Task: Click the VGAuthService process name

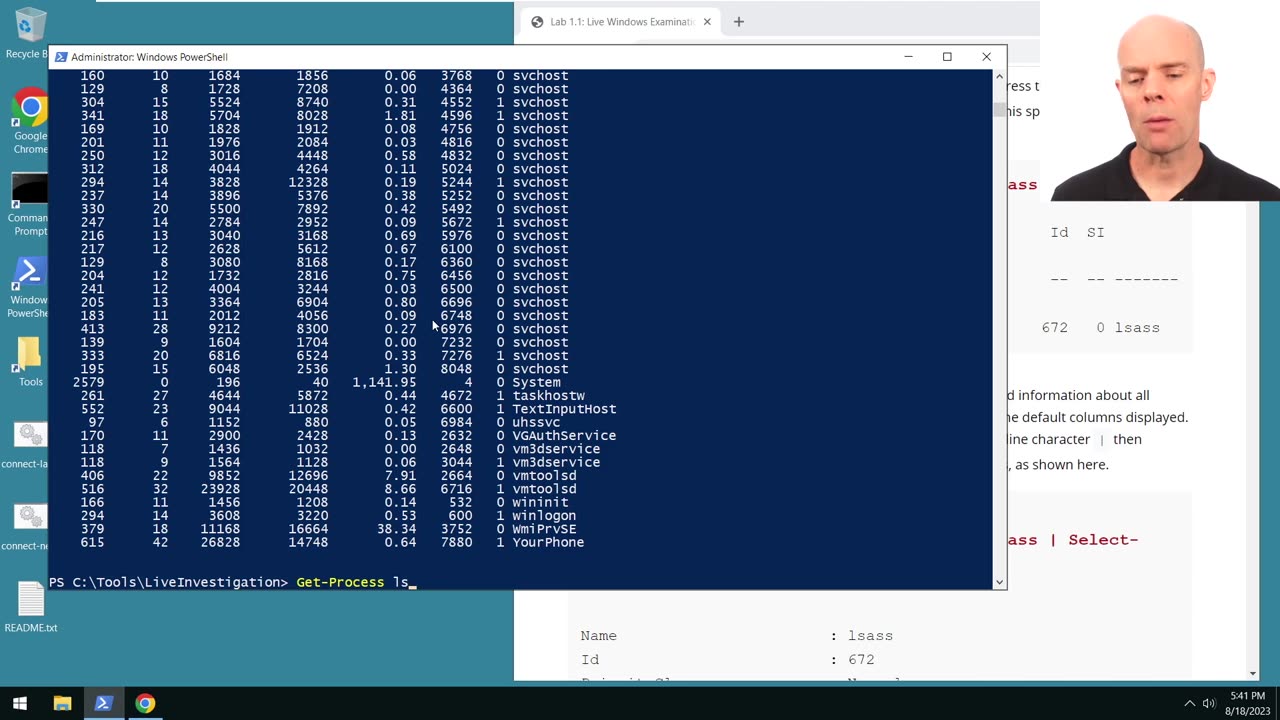Action: (564, 436)
